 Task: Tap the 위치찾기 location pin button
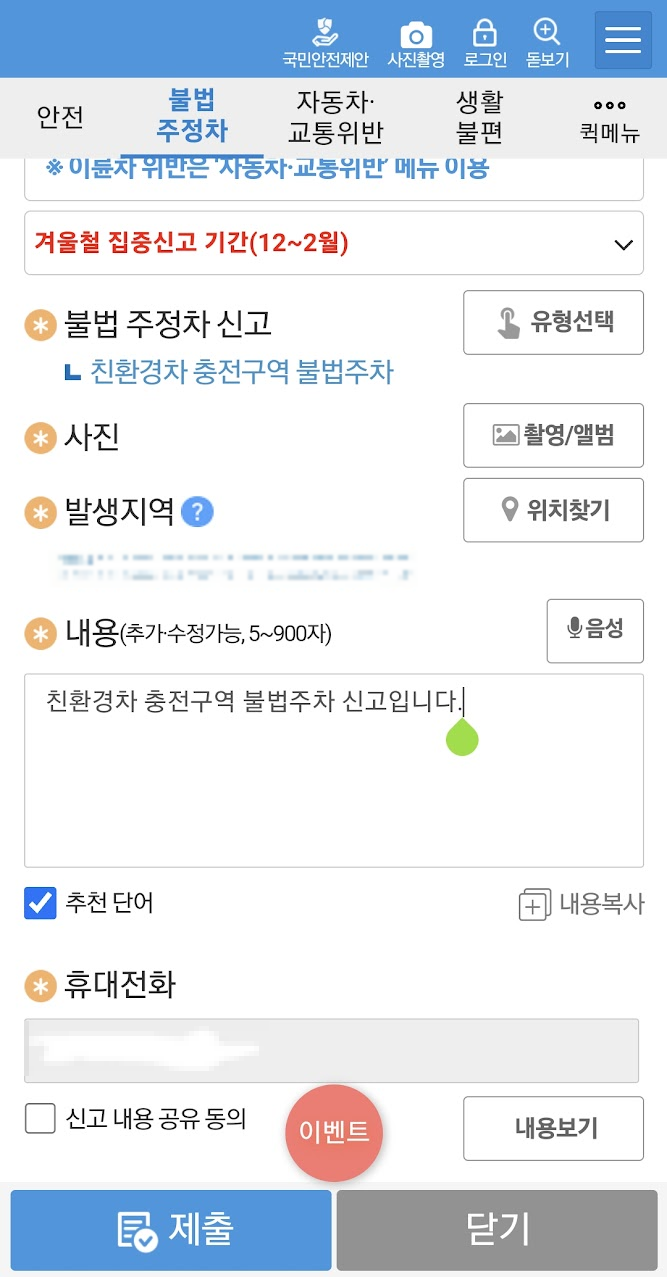(x=553, y=510)
